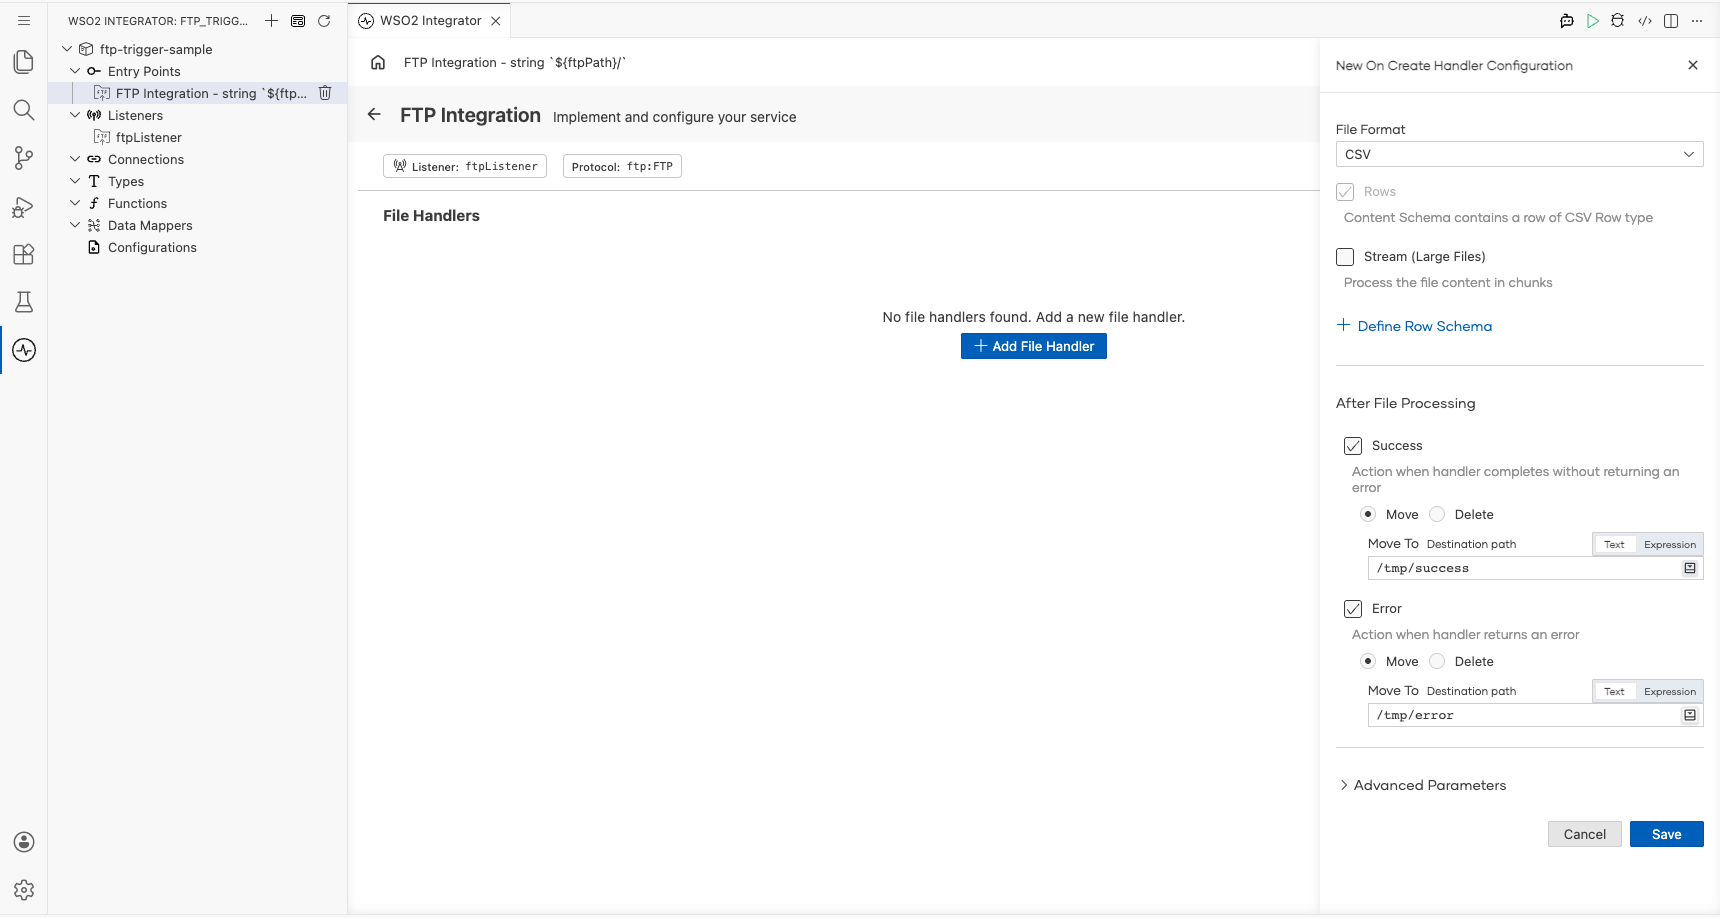Viewport: 1720px width, 918px height.
Task: Cancel the handler configuration
Action: [x=1584, y=834]
